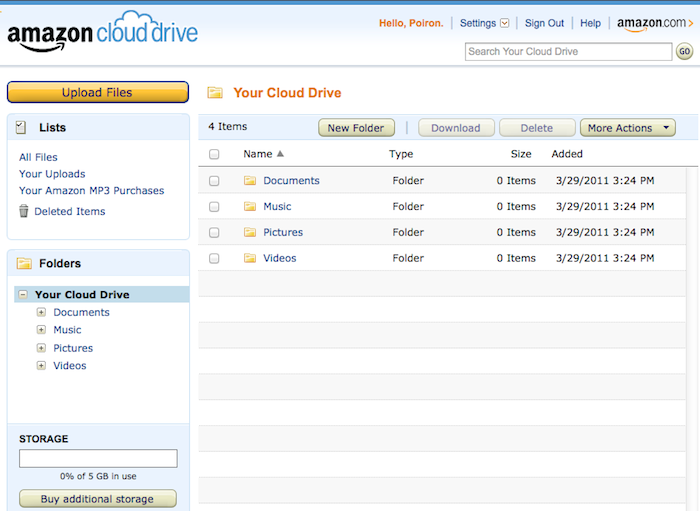Open Deleted Items via trash icon
Image resolution: width=700 pixels, height=511 pixels.
24,211
